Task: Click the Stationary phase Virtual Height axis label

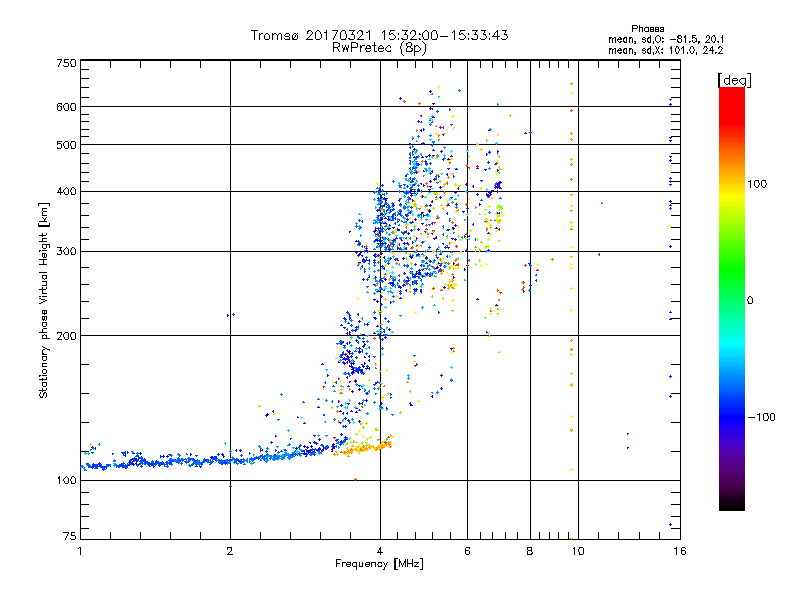Action: (x=44, y=300)
